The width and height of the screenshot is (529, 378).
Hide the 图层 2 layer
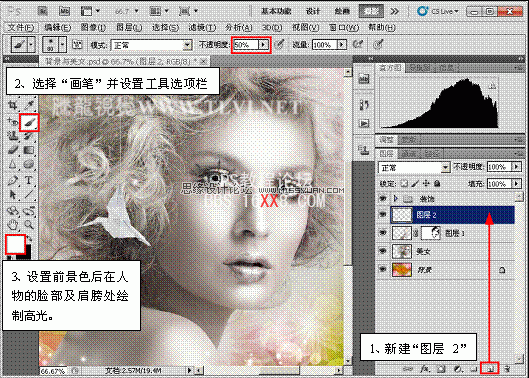(382, 215)
